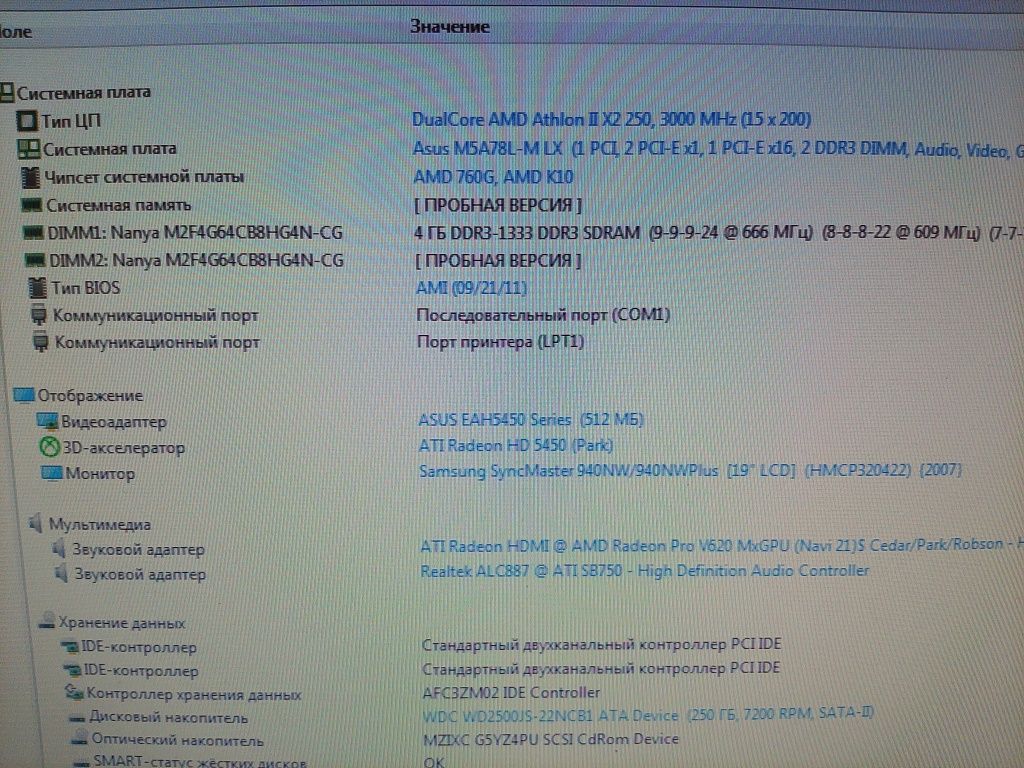
Task: Open the ATI Radeon HD 5450 (Park) link
Action: [515, 445]
